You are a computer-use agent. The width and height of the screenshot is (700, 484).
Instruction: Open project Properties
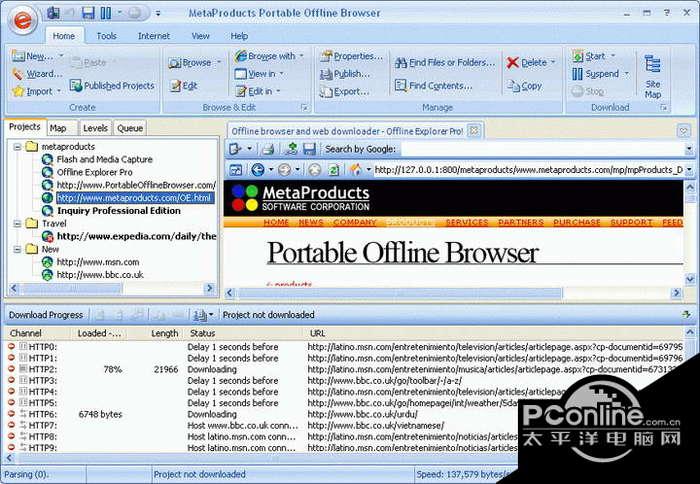point(352,56)
